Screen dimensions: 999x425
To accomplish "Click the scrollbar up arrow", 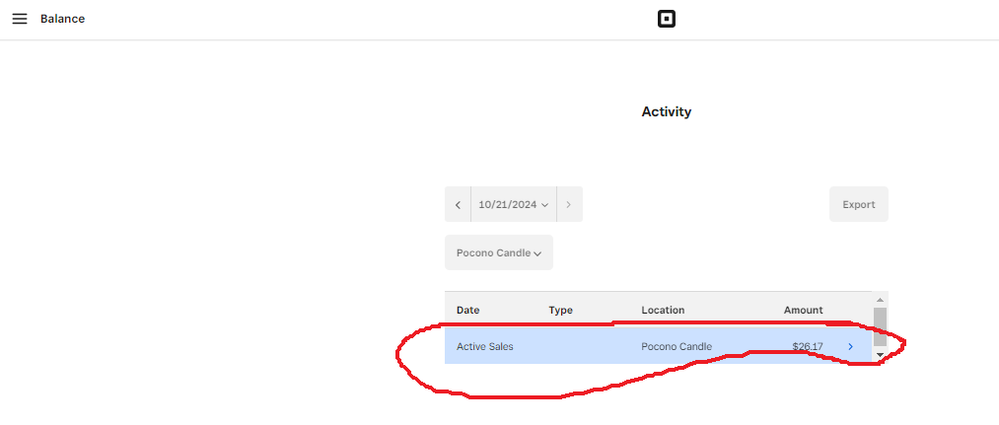I will pos(880,300).
